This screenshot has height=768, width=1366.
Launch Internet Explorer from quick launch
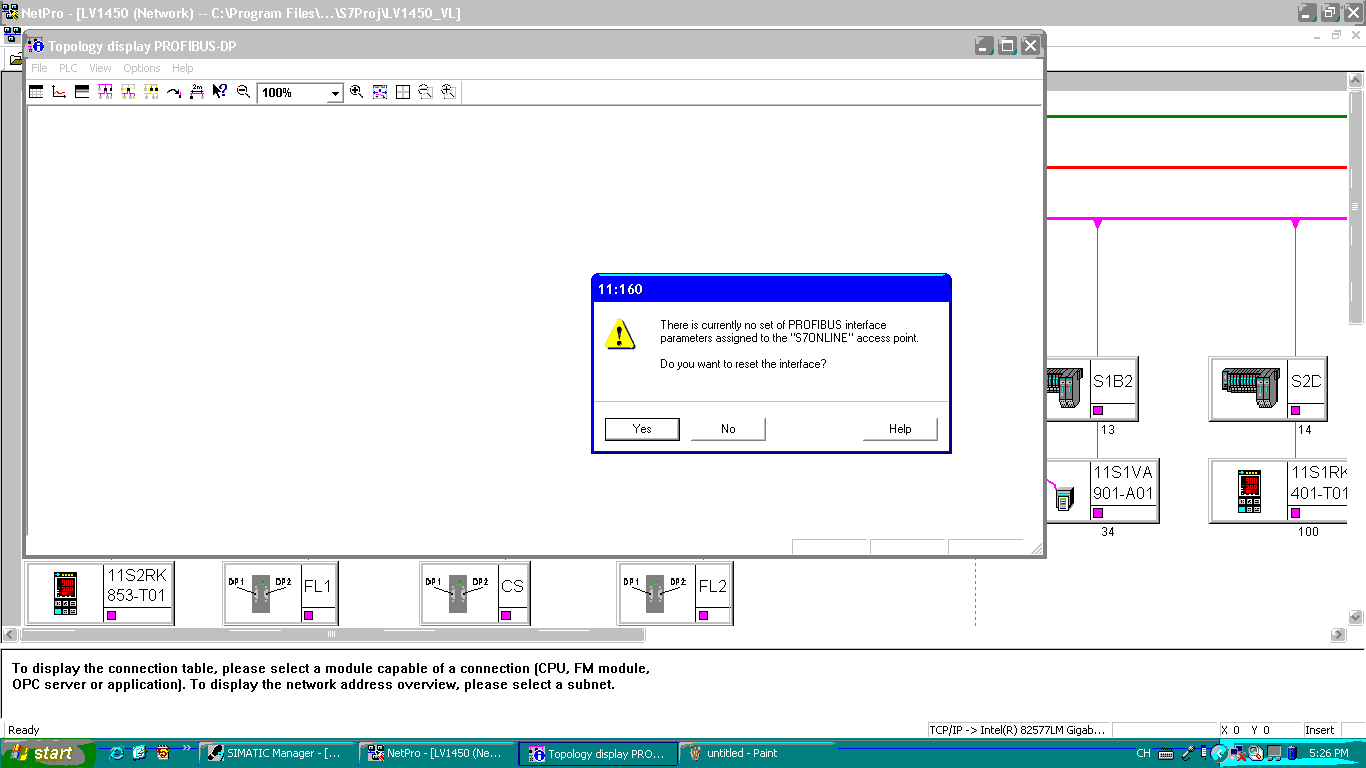coord(116,753)
